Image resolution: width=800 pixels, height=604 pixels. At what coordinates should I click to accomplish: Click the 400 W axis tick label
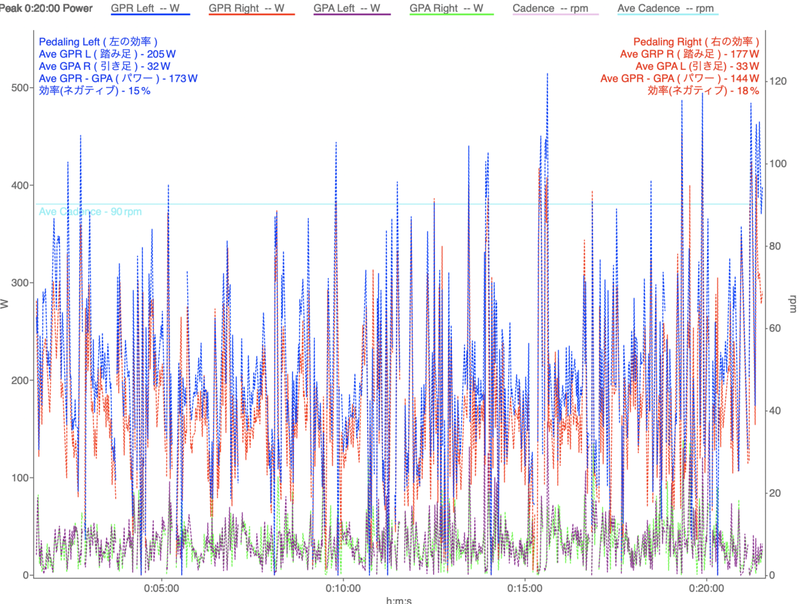click(20, 185)
